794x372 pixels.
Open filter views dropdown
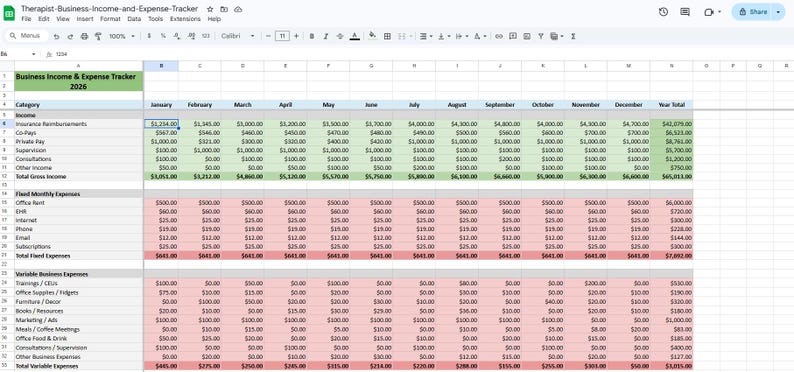click(557, 36)
